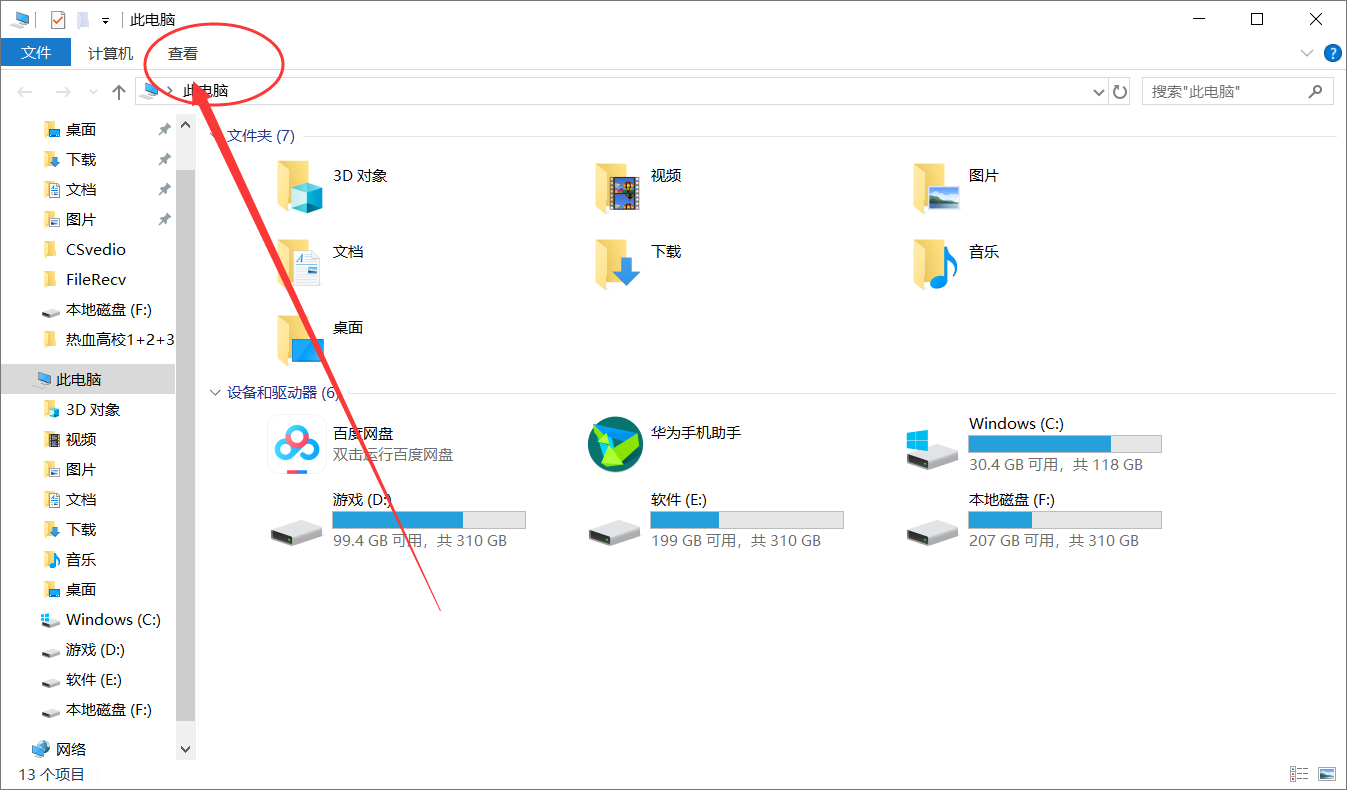
Task: Open FileRecv folder in sidebar
Action: click(96, 280)
